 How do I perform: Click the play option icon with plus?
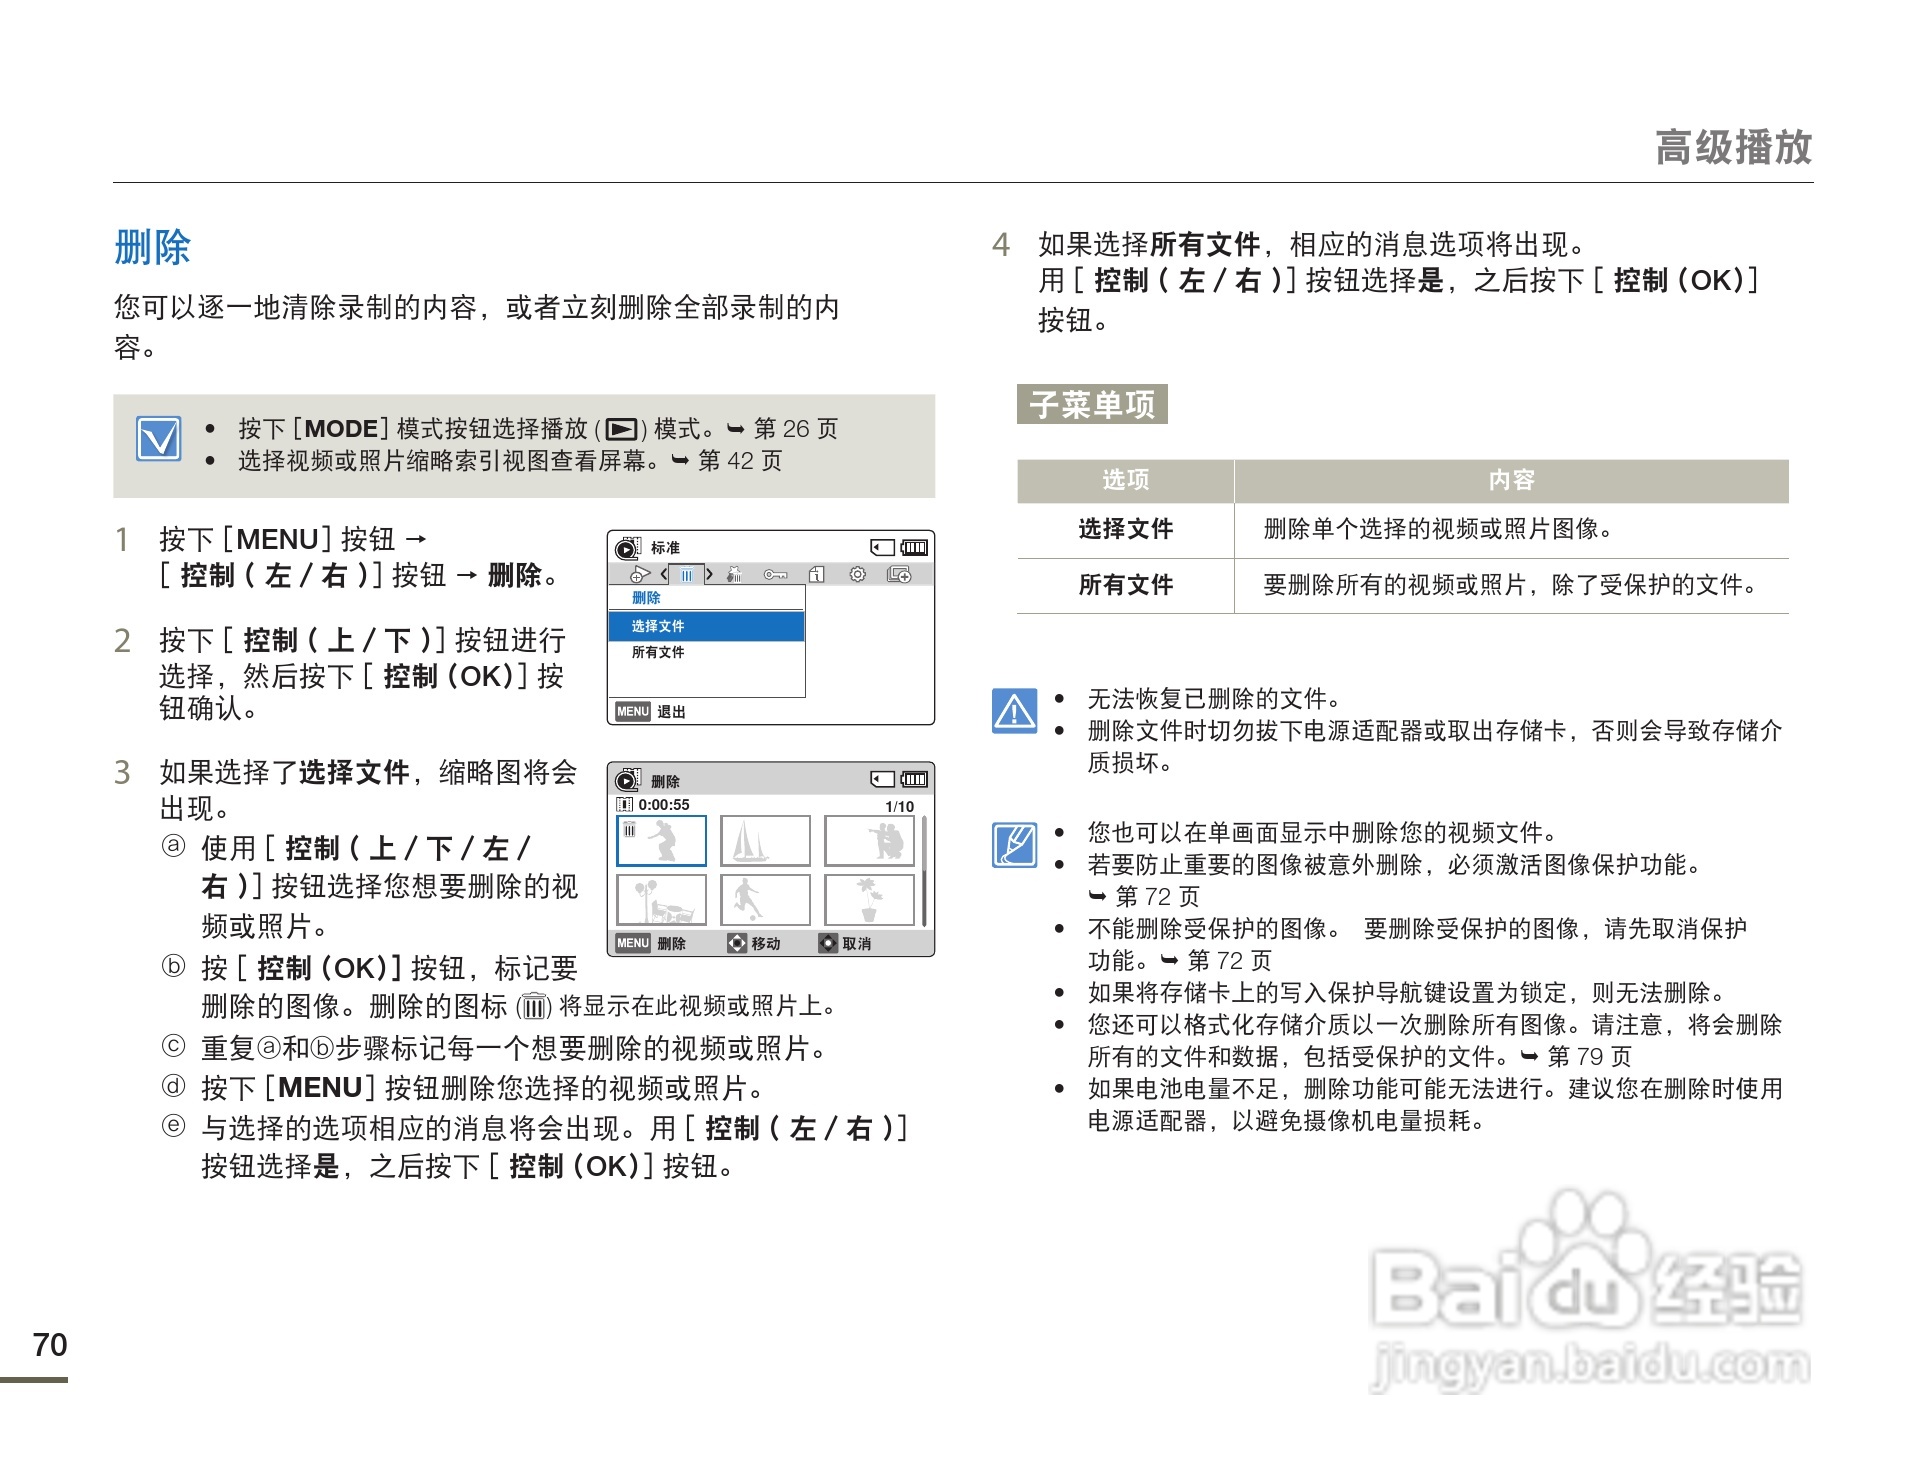click(640, 575)
